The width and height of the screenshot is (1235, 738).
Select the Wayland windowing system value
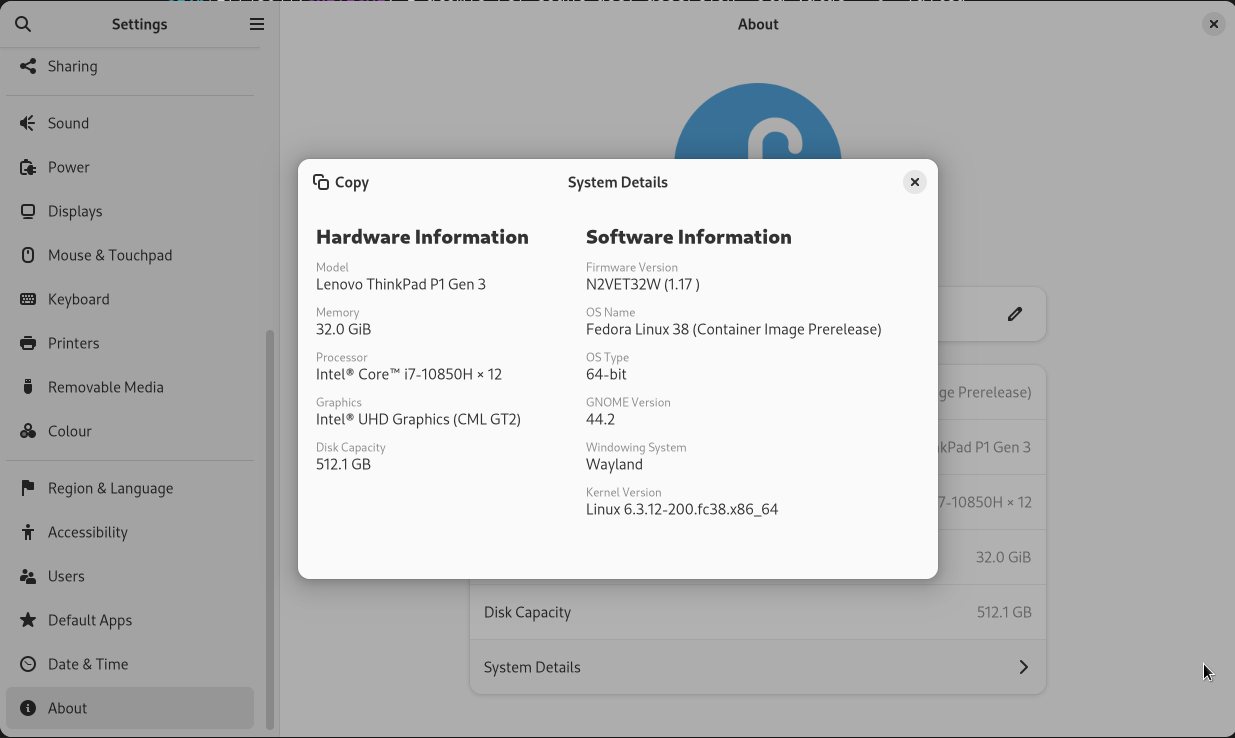click(x=614, y=464)
